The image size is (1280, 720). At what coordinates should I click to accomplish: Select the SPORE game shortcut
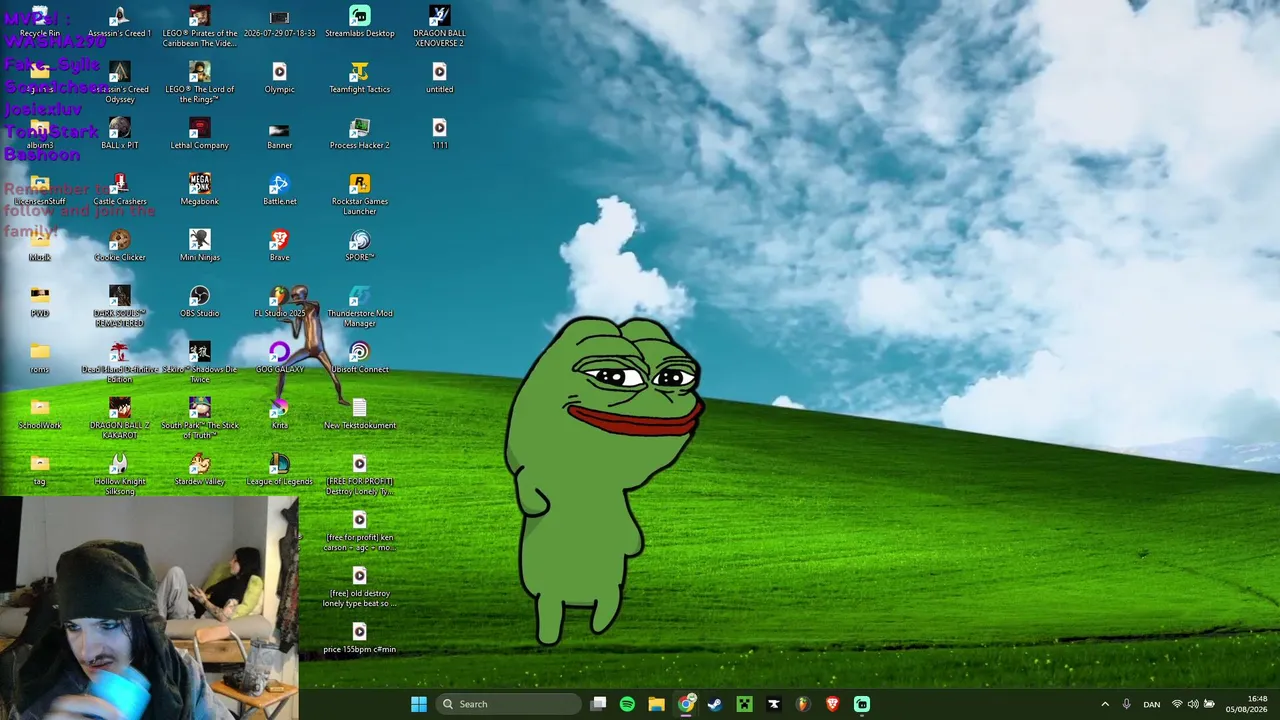[359, 247]
